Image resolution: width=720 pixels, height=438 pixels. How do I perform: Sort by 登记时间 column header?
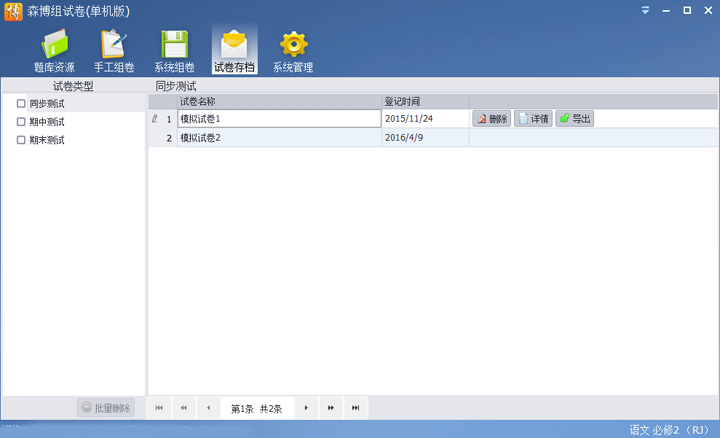pos(424,101)
